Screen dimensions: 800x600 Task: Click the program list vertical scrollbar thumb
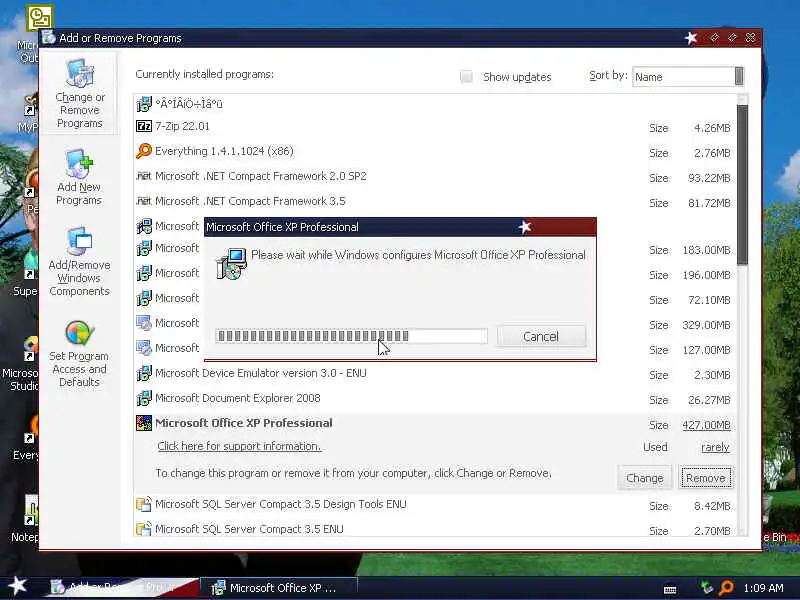742,185
